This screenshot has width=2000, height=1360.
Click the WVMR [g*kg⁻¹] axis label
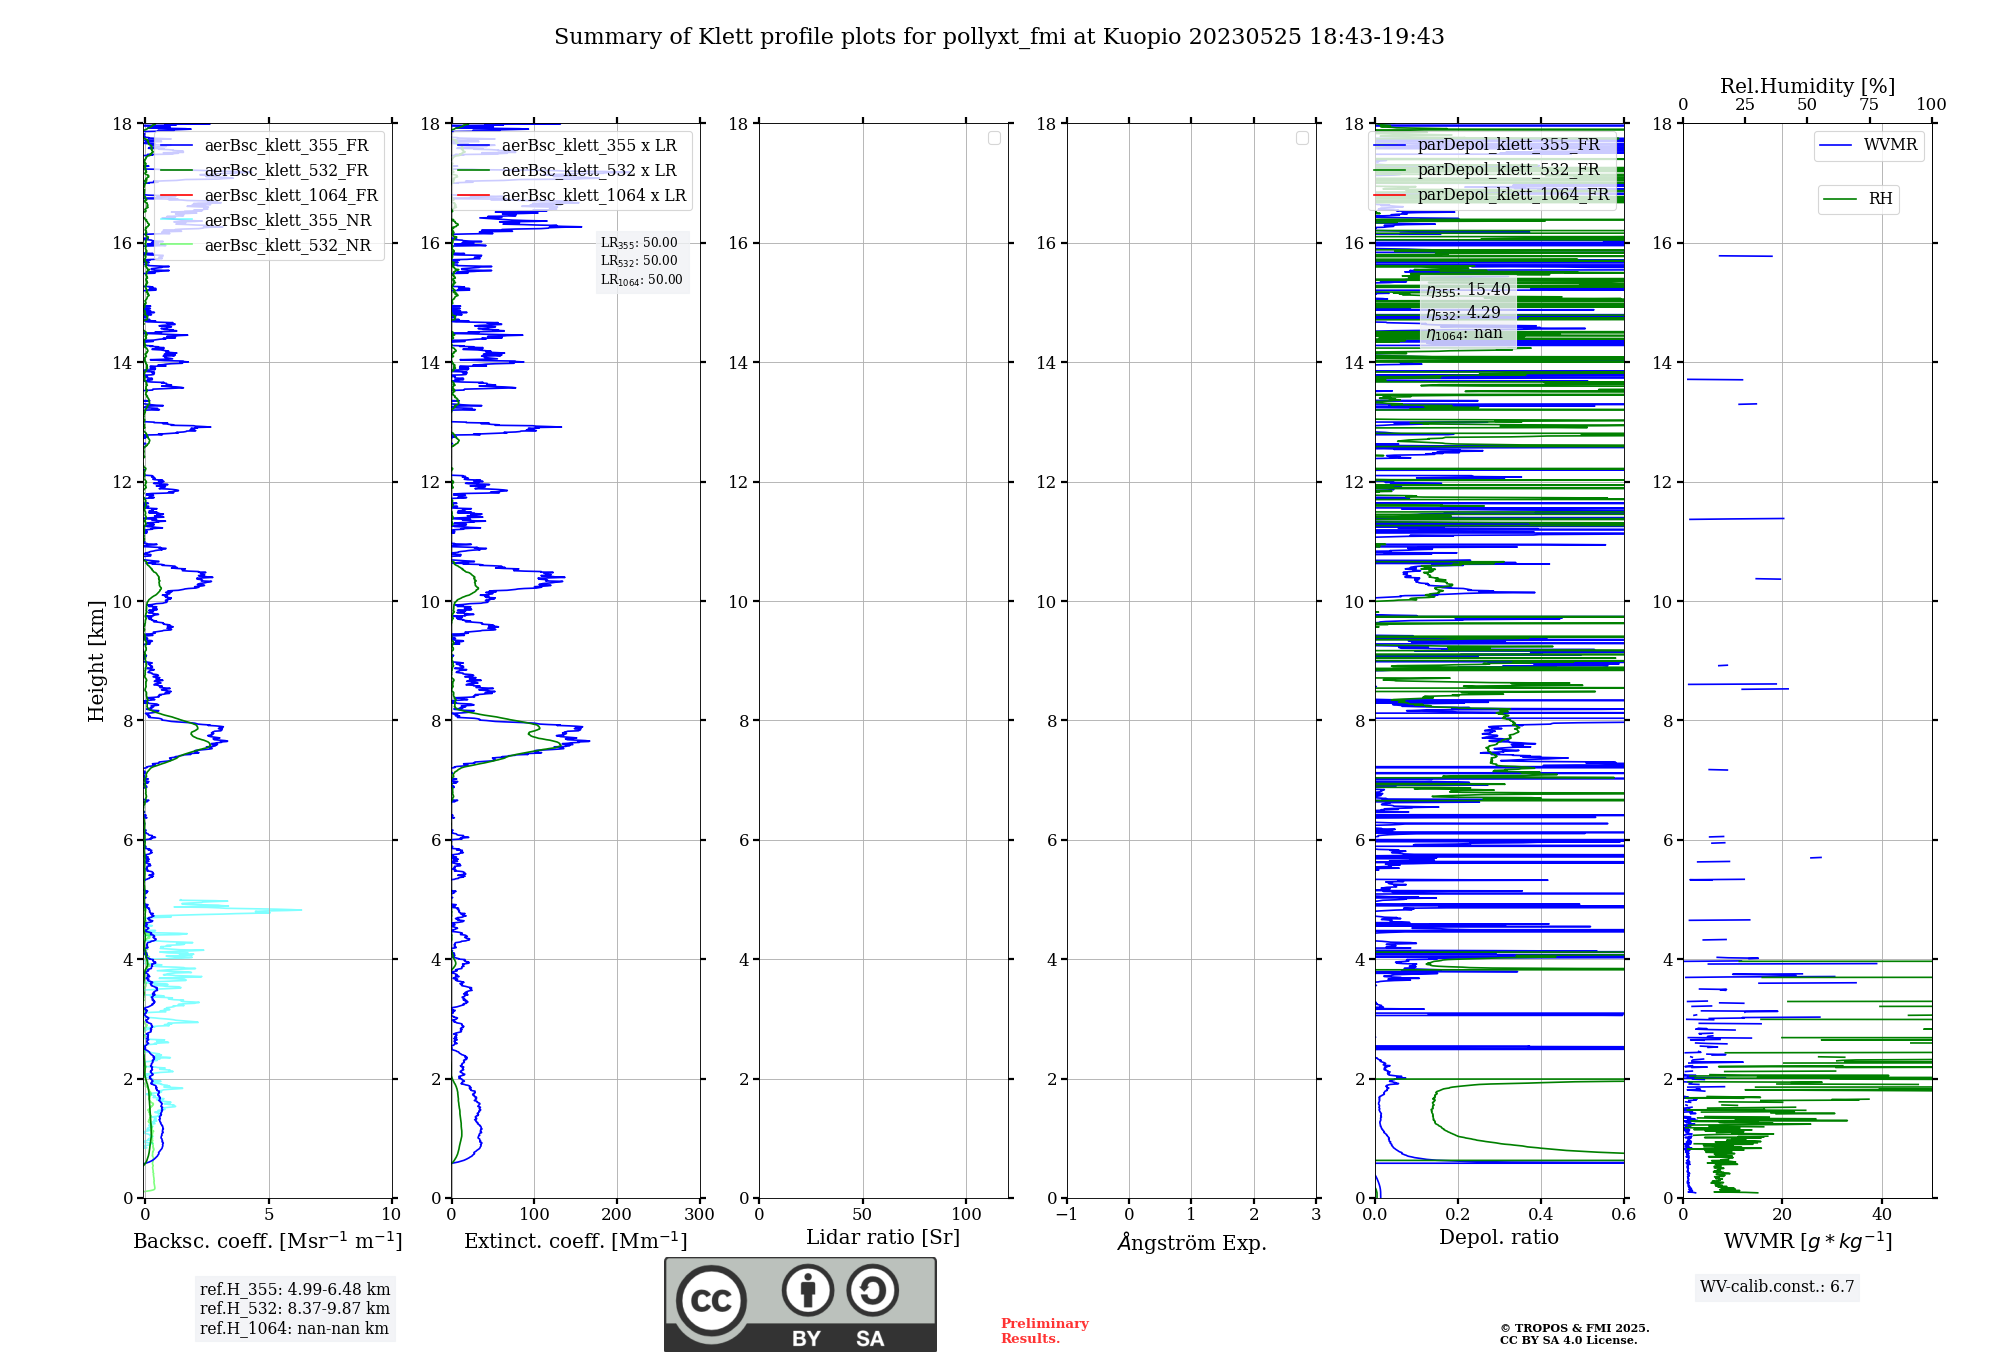(1808, 1241)
